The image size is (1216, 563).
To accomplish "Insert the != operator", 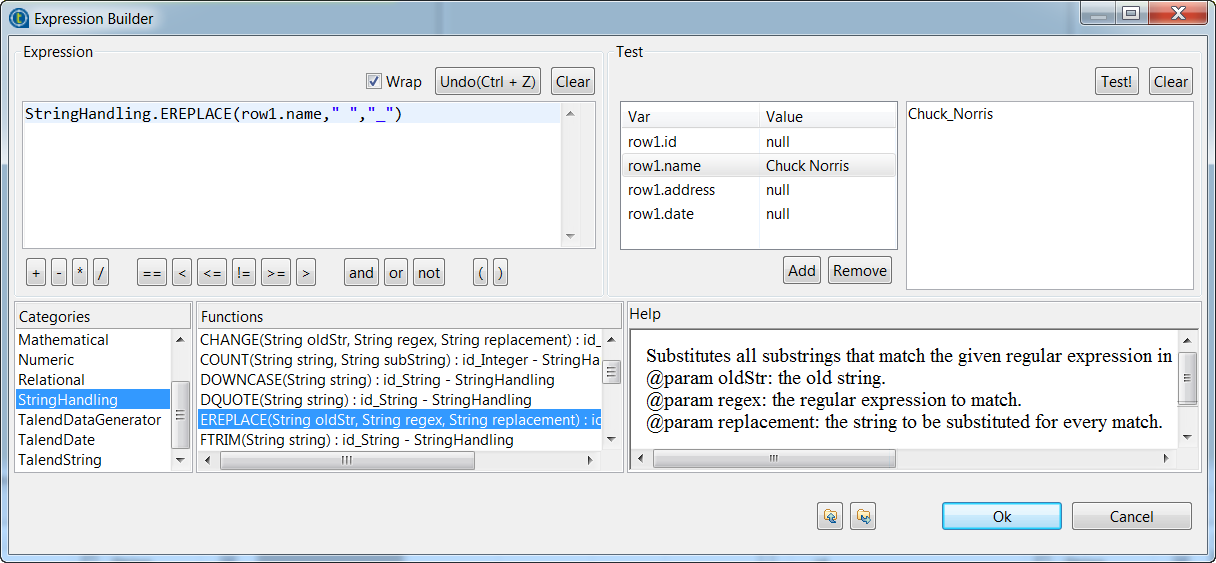I will tap(243, 272).
